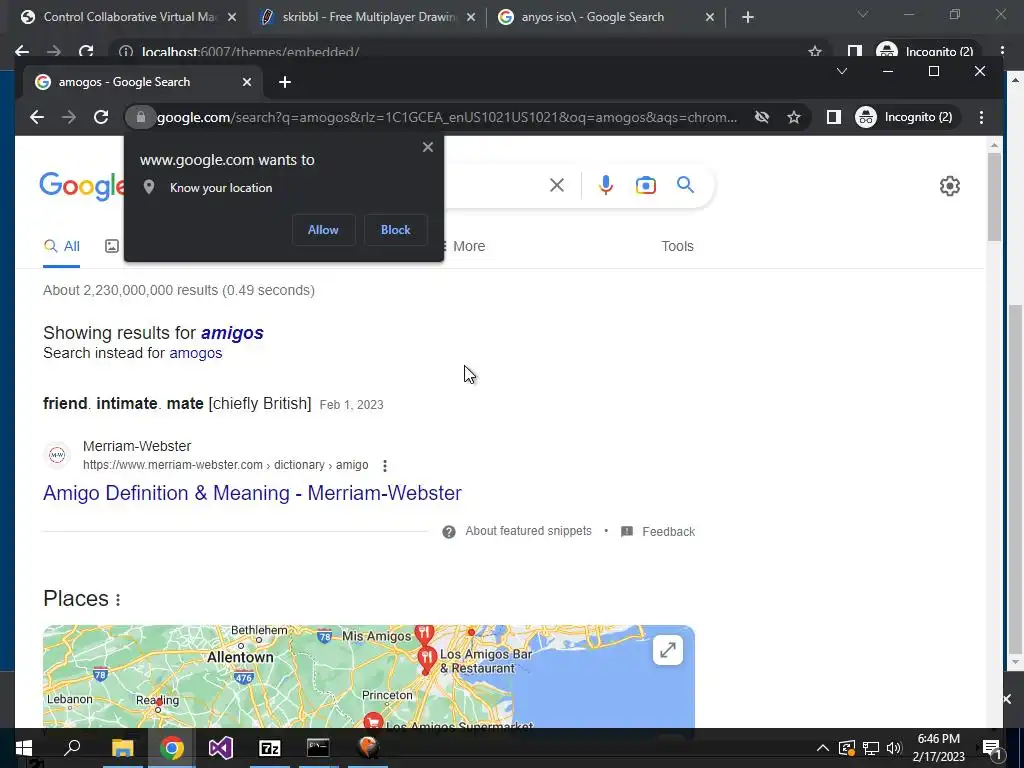Open the tab search chevron in the front window
The image size is (1024, 768).
[x=842, y=71]
